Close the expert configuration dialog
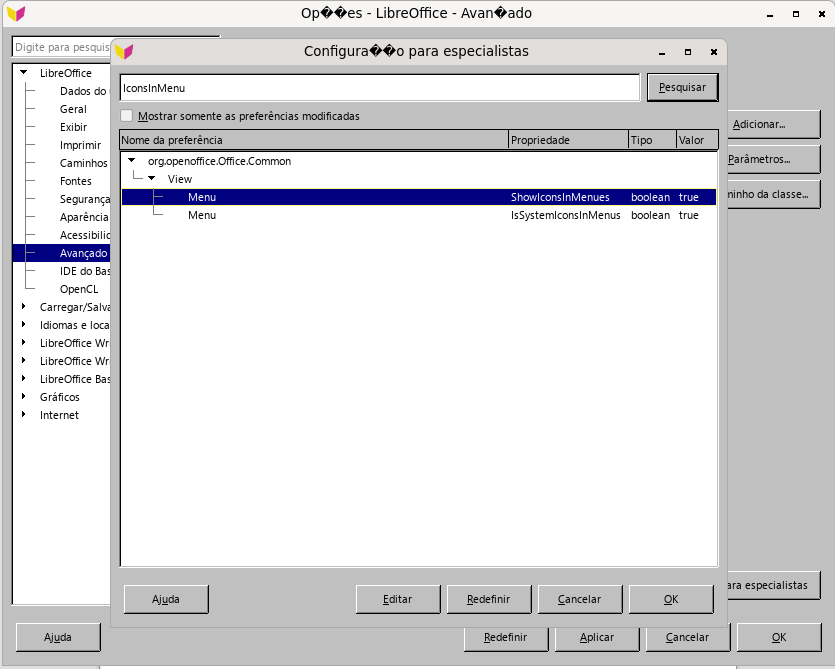The image size is (835, 669). coord(714,52)
